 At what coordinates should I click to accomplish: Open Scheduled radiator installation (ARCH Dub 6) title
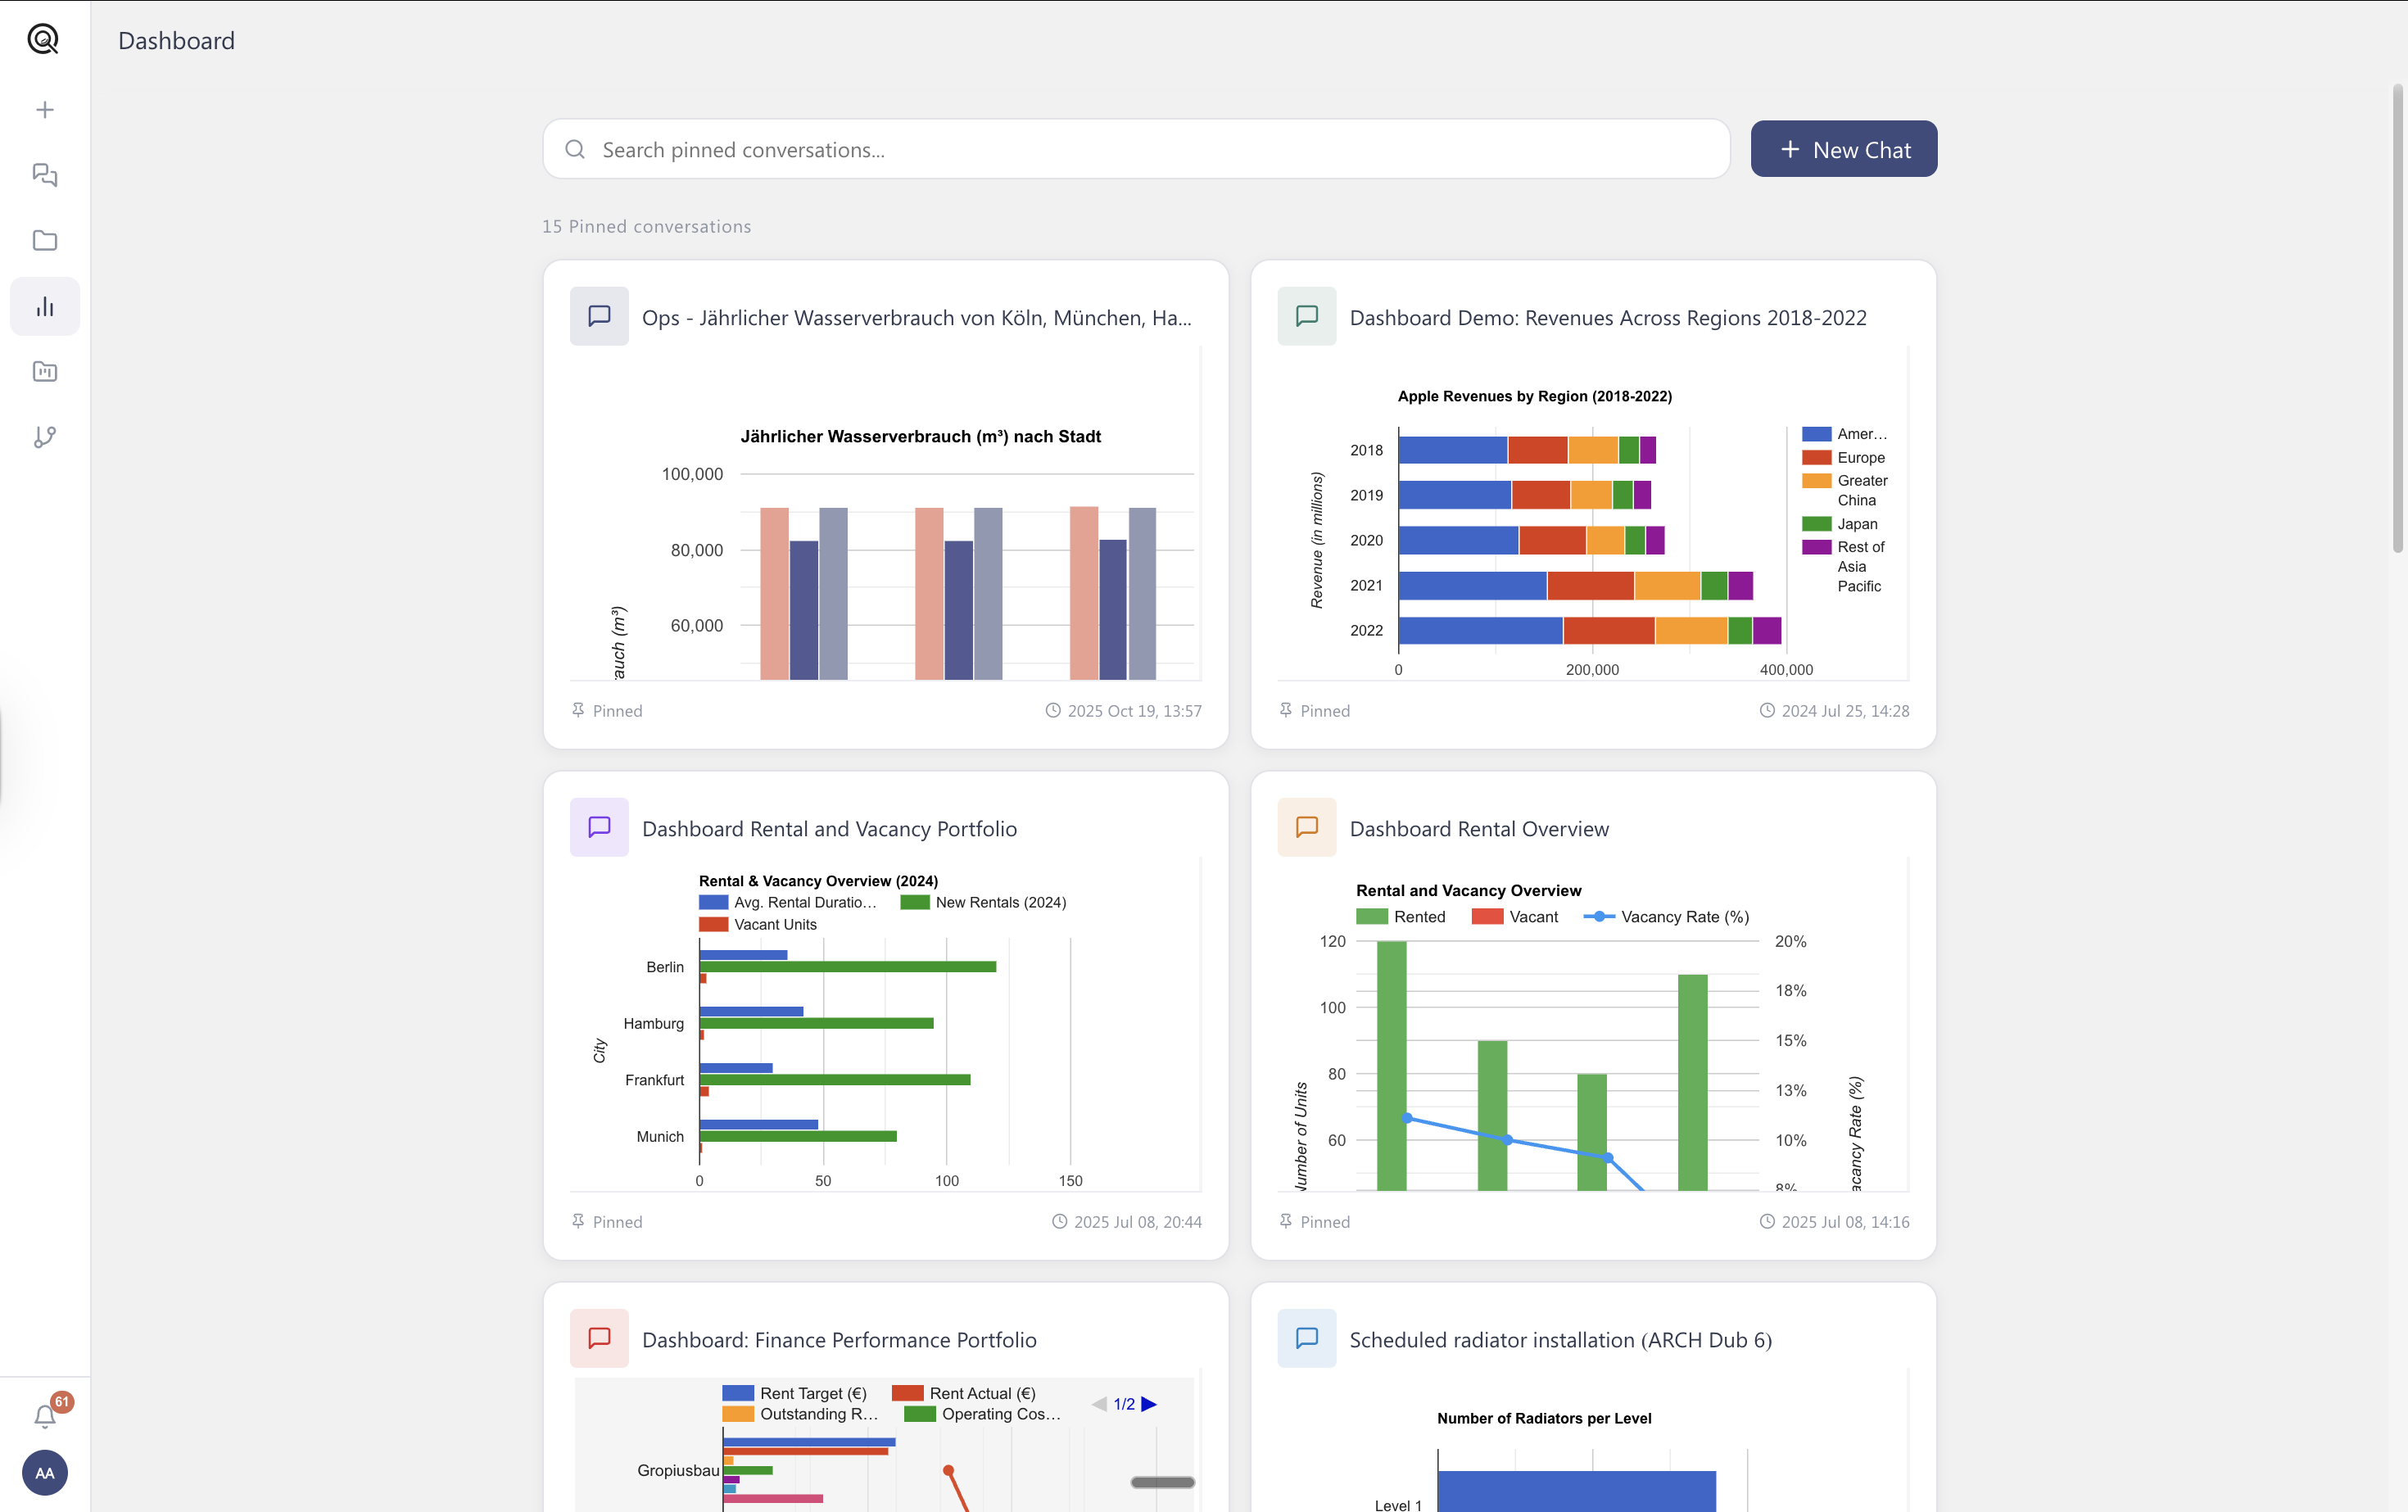(x=1561, y=1339)
